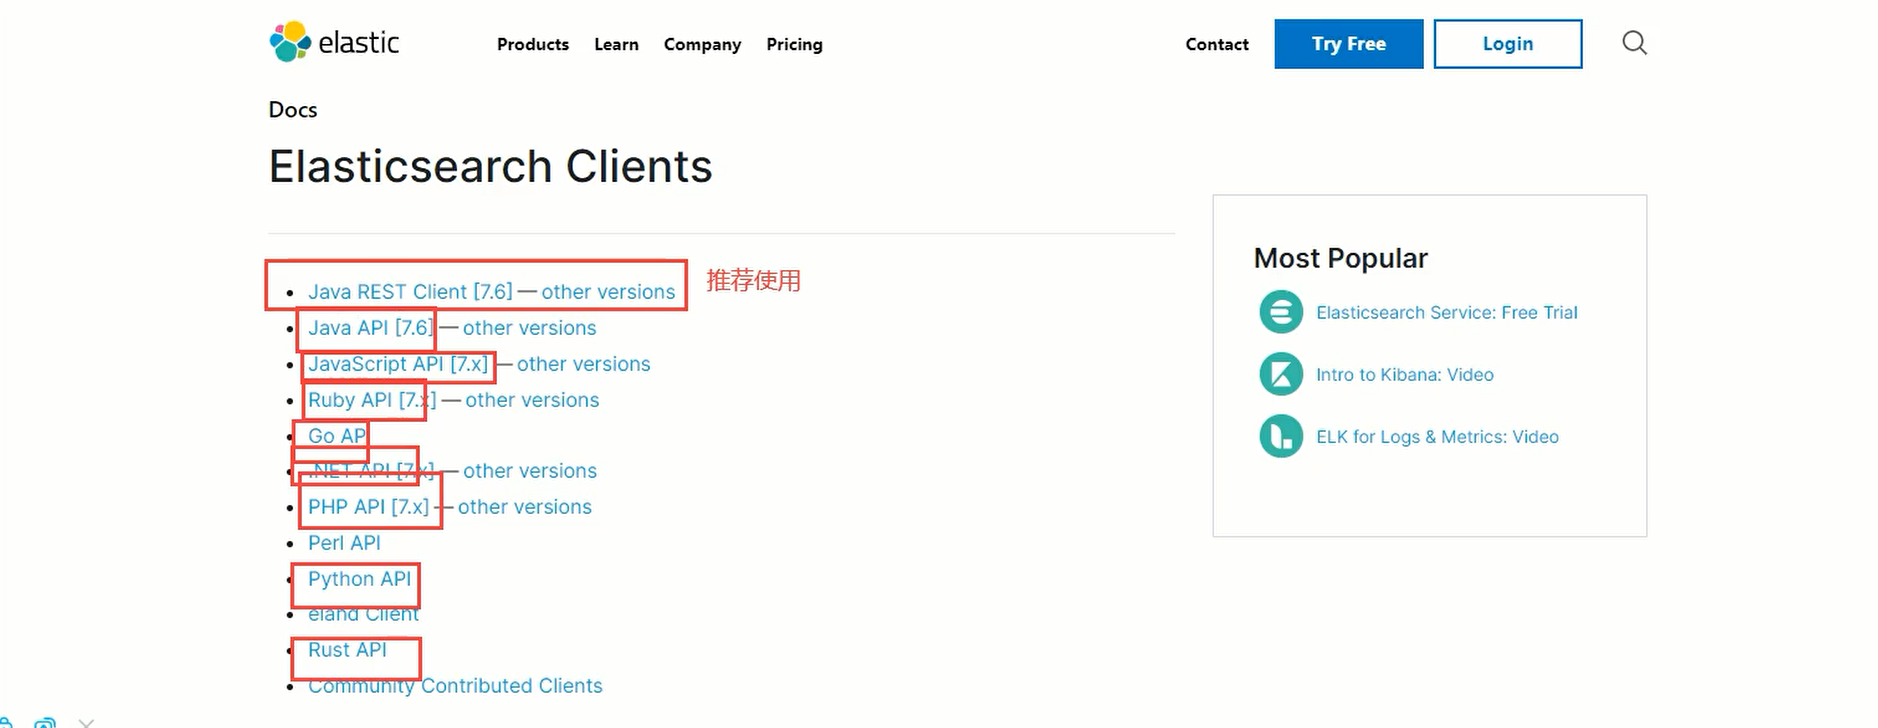Screen dimensions: 1878x728
Task: View other versions of JavaScript API
Action: pos(583,364)
